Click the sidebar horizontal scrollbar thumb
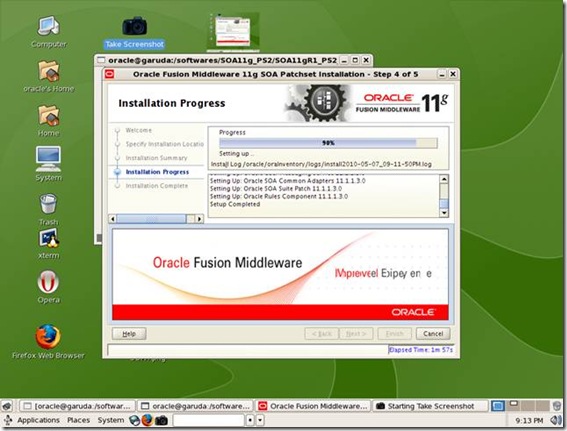Screen dimensions: 567x431 coord(152,219)
